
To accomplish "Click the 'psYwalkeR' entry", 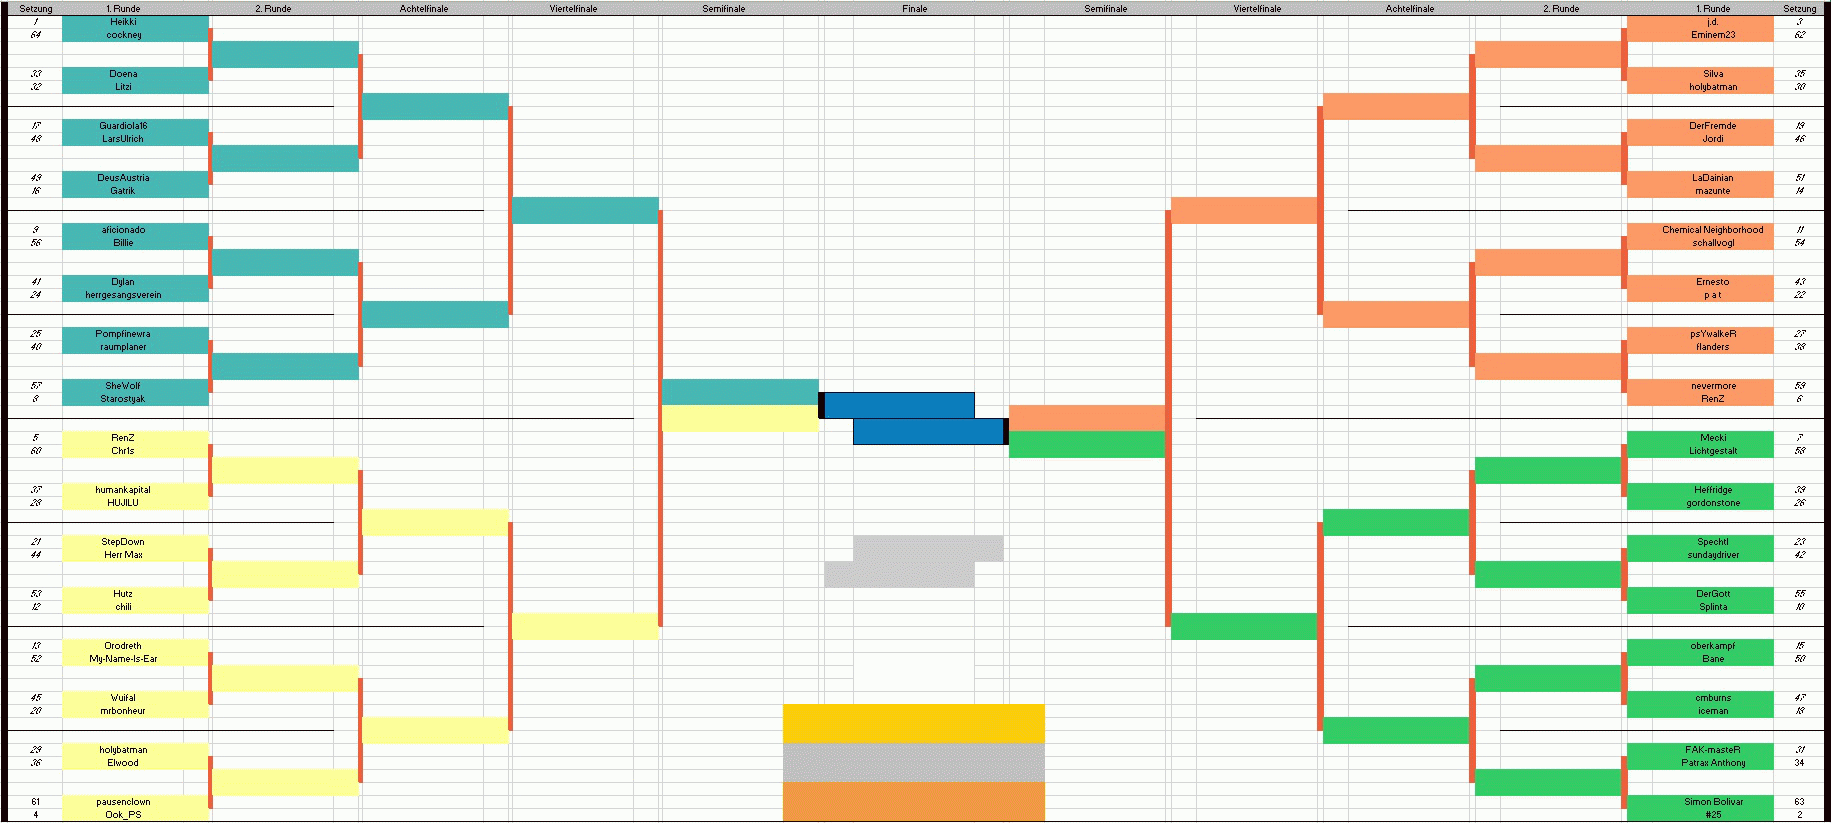I will (1700, 334).
